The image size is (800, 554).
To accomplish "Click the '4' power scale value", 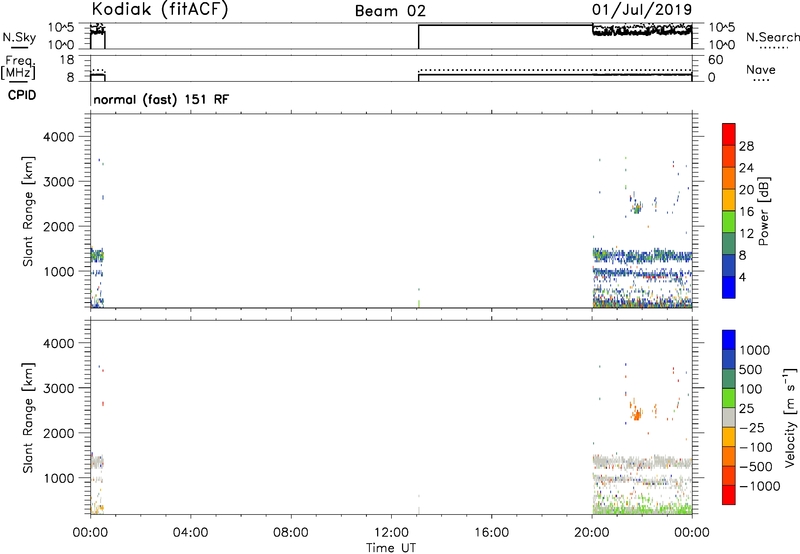I will [743, 277].
